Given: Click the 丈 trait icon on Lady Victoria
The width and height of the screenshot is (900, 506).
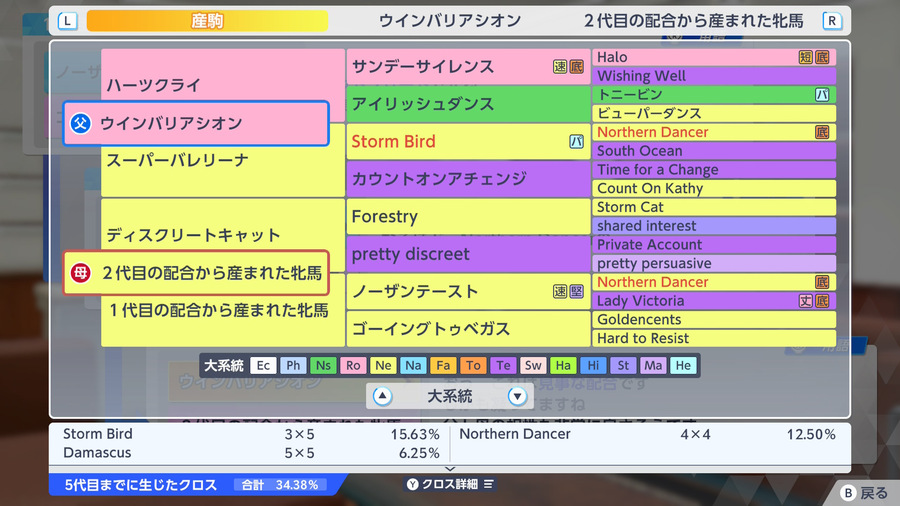Looking at the screenshot, I should [x=805, y=301].
